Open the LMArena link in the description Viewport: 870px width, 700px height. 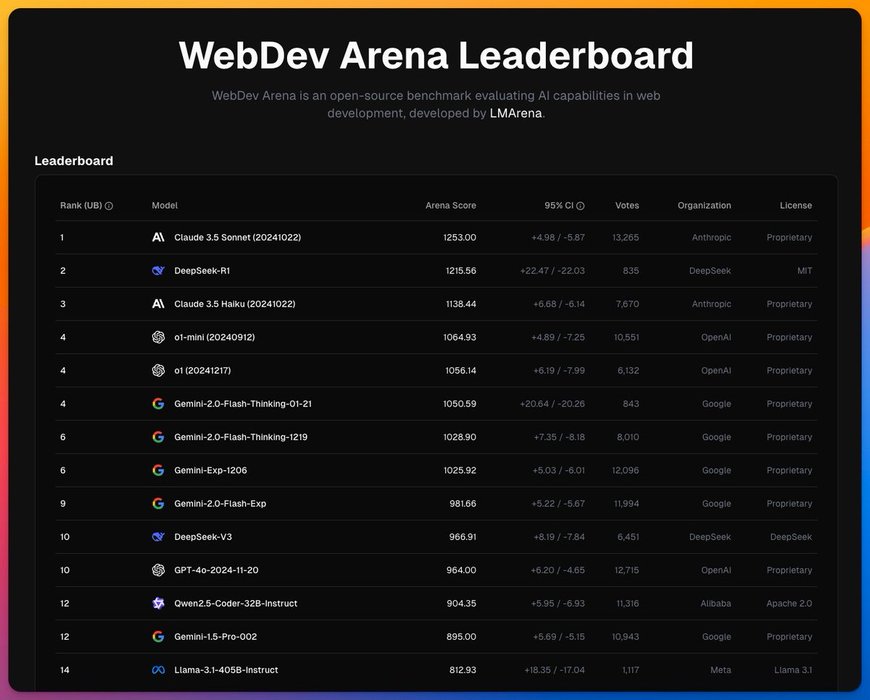[515, 113]
